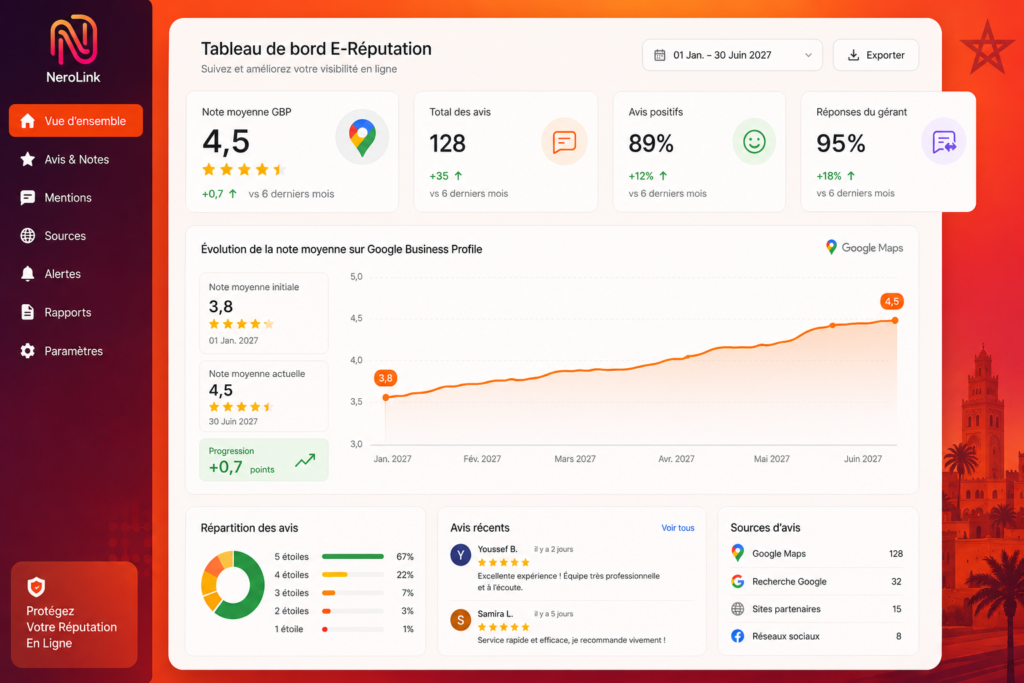Open the Avis & Notes section
Screen dimensions: 1024x683
[76, 159]
